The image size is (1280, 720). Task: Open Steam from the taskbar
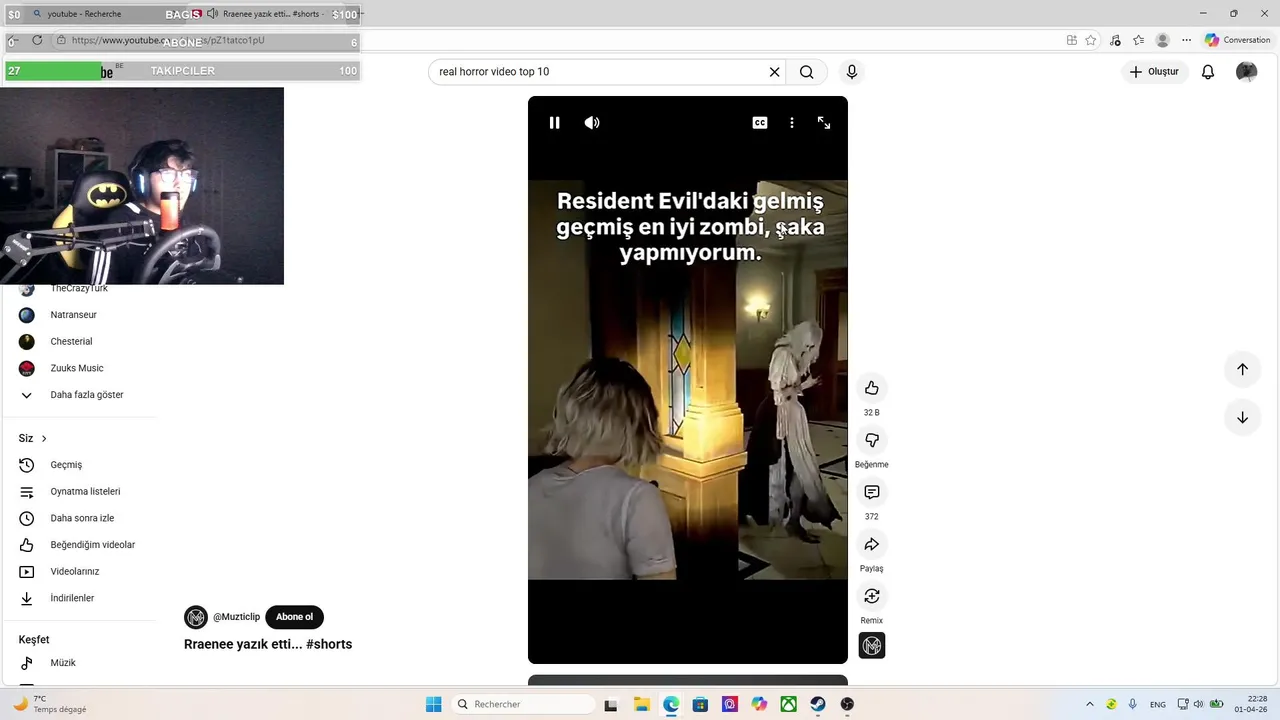click(x=818, y=704)
